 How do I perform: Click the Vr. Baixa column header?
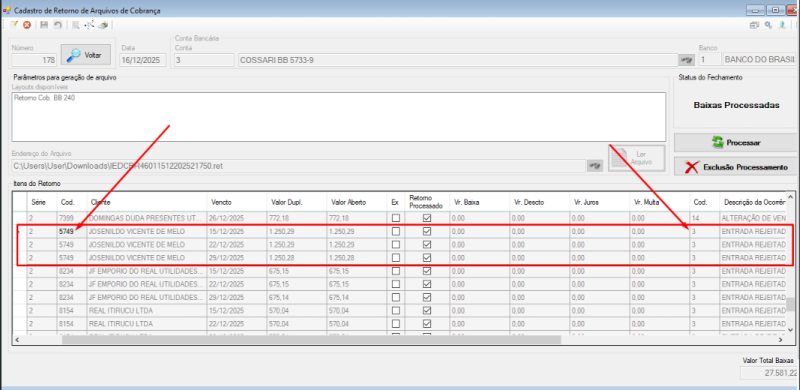[479, 202]
